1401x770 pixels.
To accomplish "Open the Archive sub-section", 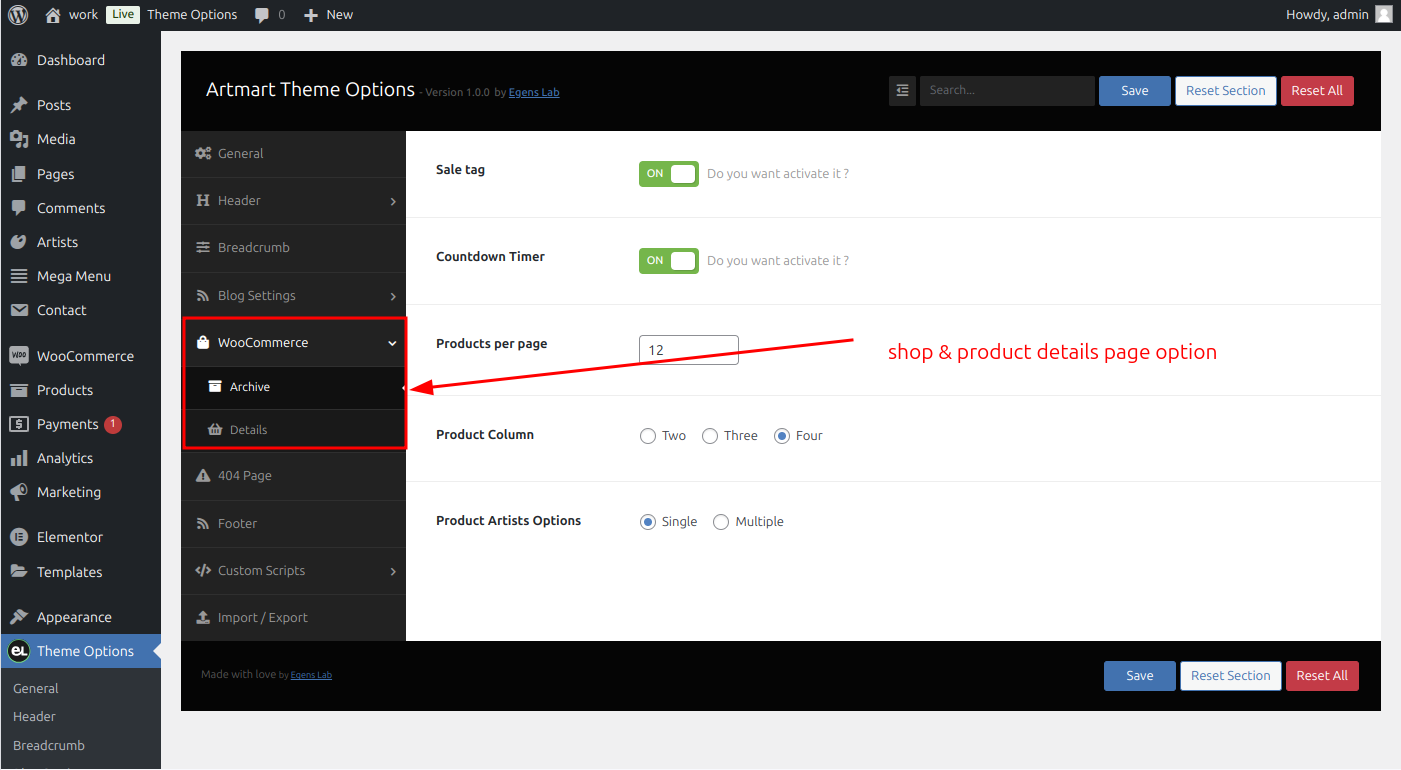I will [x=293, y=387].
